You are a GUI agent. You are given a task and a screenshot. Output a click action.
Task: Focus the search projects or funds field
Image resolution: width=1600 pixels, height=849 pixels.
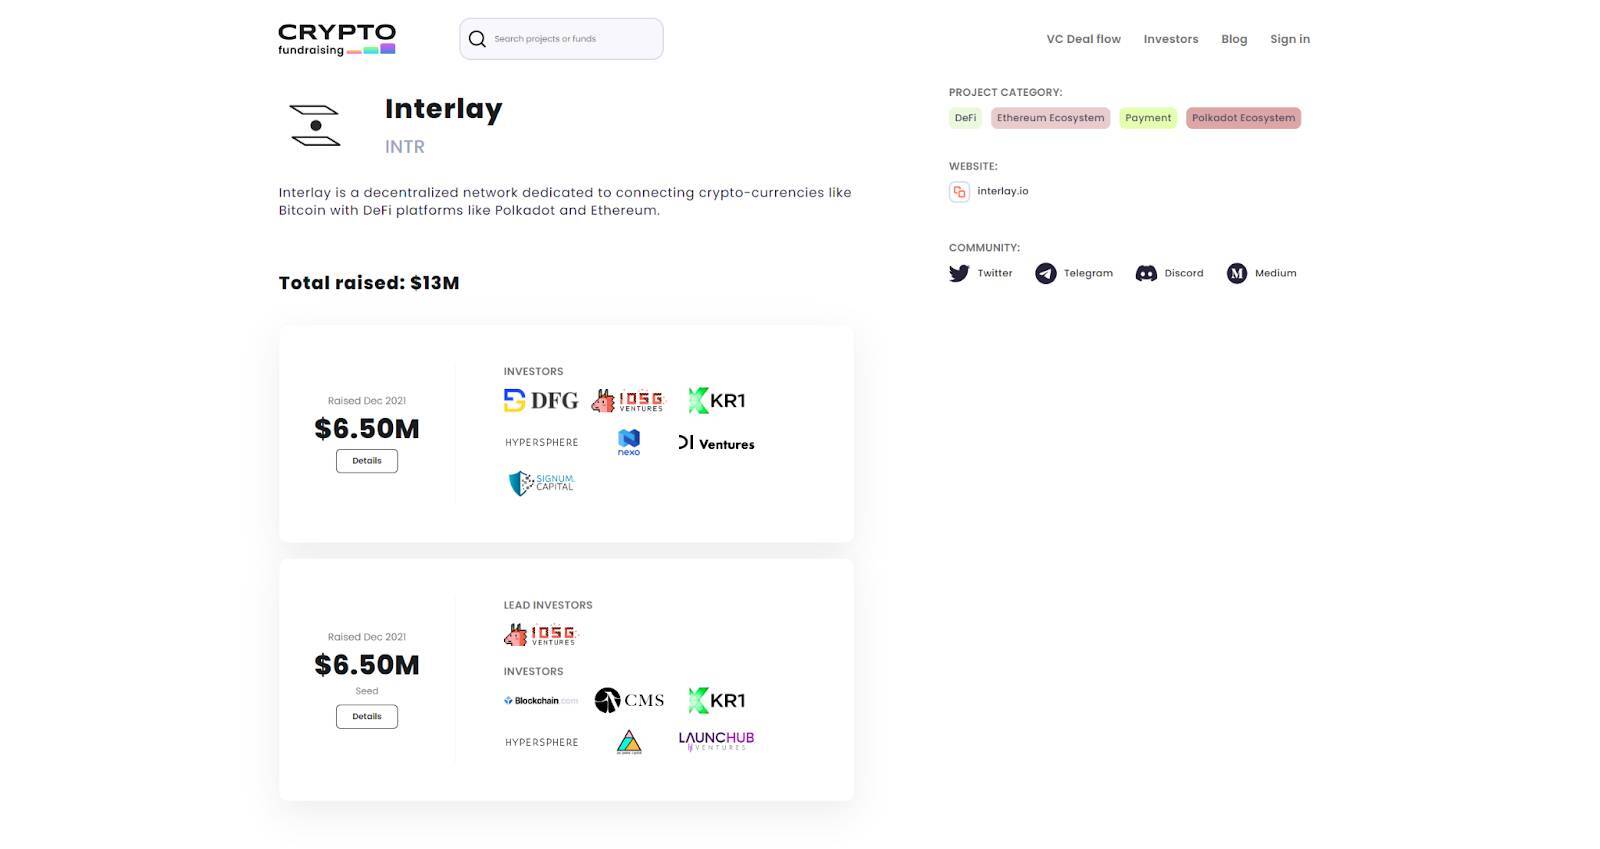pyautogui.click(x=561, y=39)
